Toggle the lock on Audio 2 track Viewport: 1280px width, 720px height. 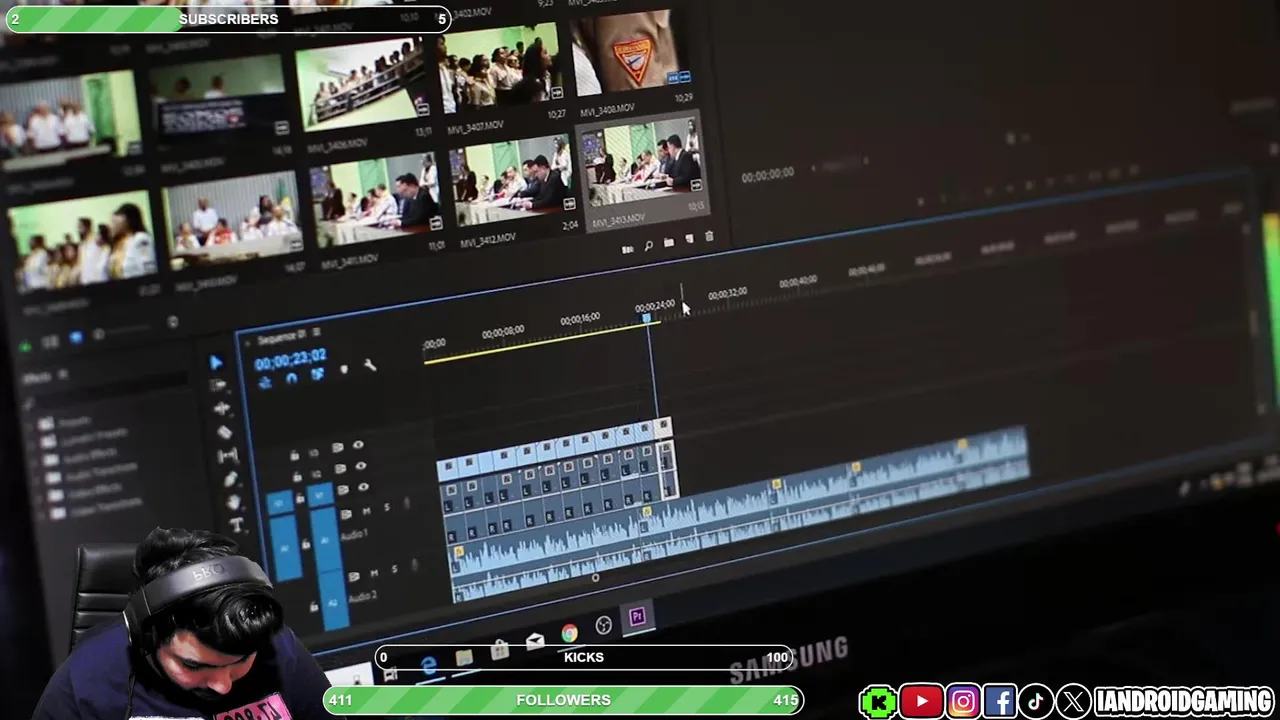coord(313,607)
